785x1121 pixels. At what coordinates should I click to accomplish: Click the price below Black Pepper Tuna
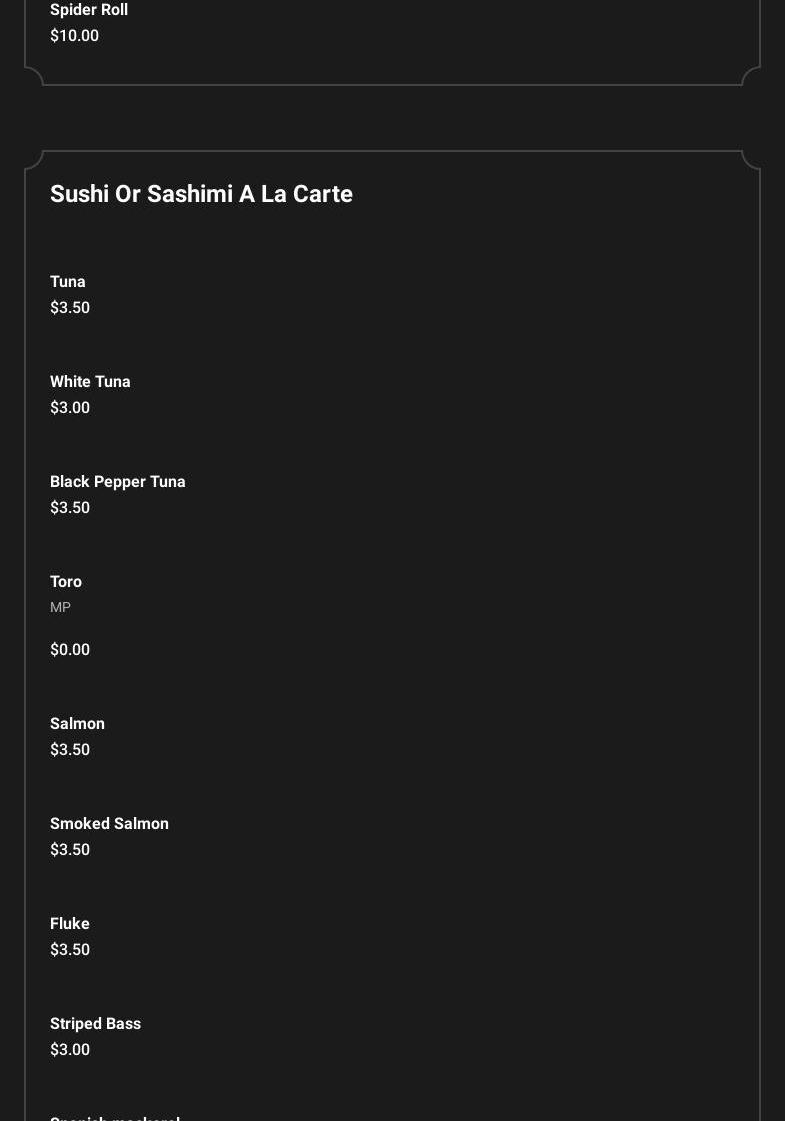(x=70, y=508)
